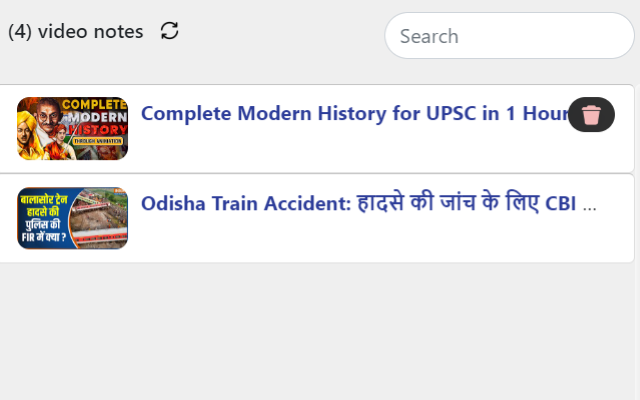The height and width of the screenshot is (400, 640).
Task: Click the trailing ellipsis of the Odisha title
Action: click(x=589, y=206)
